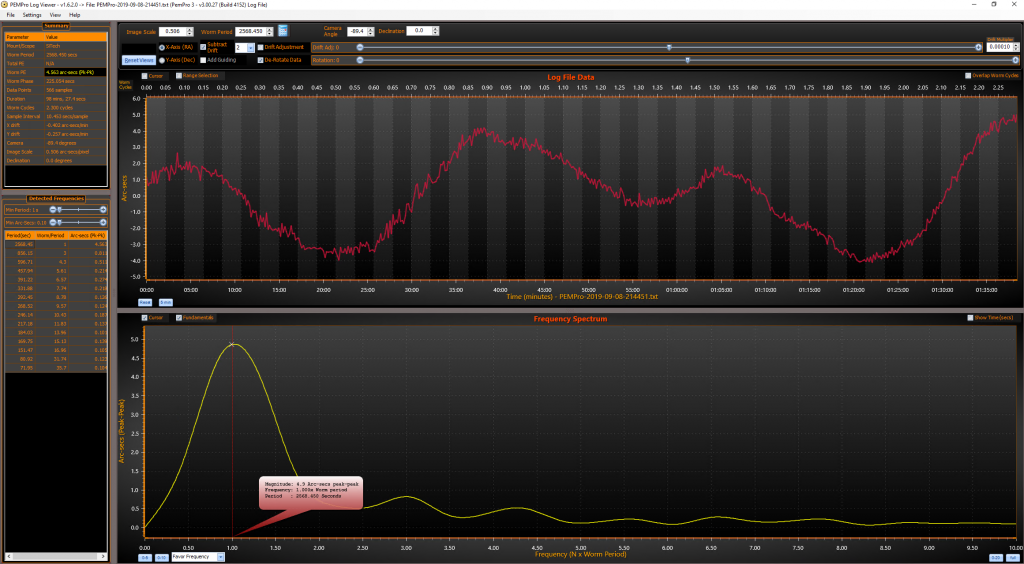Open the View menu

pyautogui.click(x=54, y=16)
